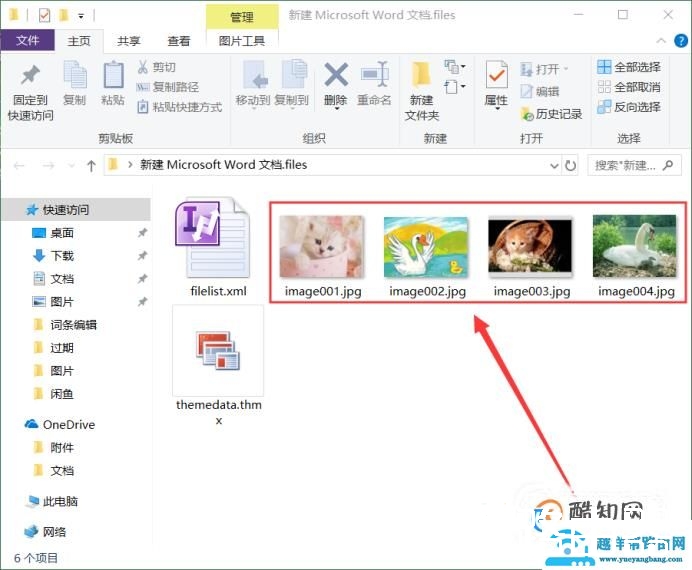
Task: Click Paste shortcut (粘贴快捷方式) item
Action: 179,107
